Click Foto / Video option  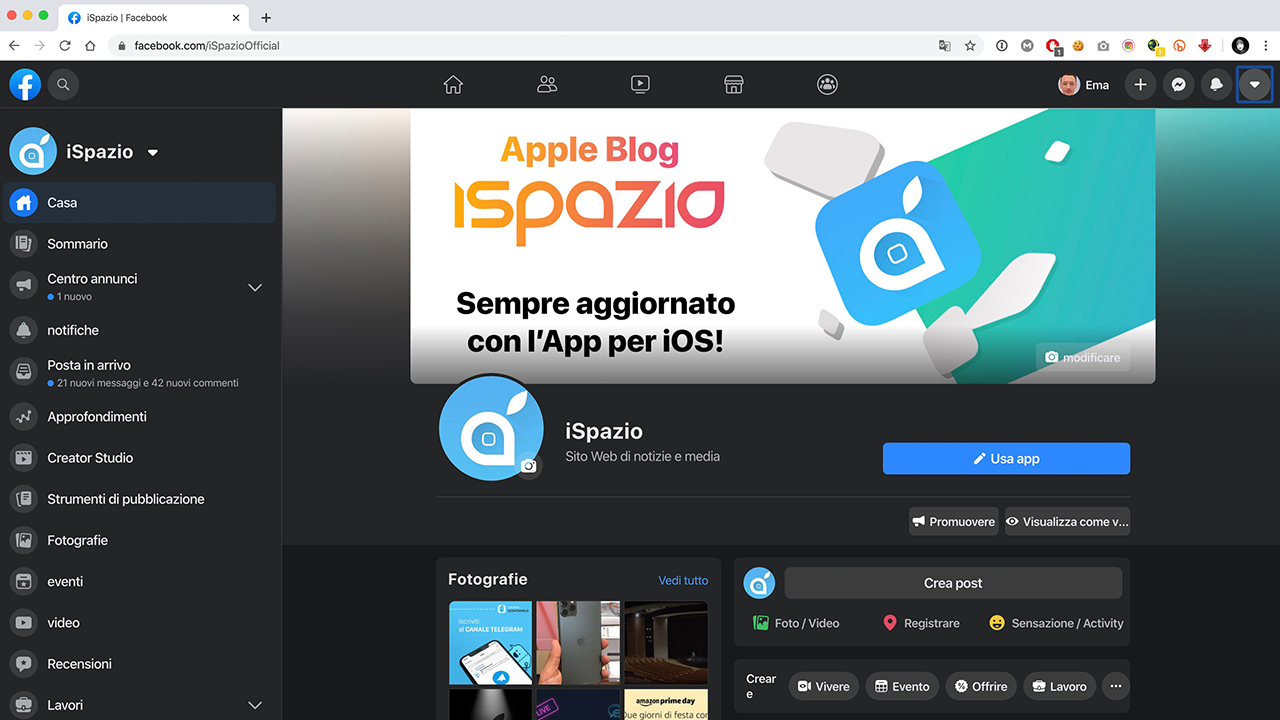click(x=796, y=623)
